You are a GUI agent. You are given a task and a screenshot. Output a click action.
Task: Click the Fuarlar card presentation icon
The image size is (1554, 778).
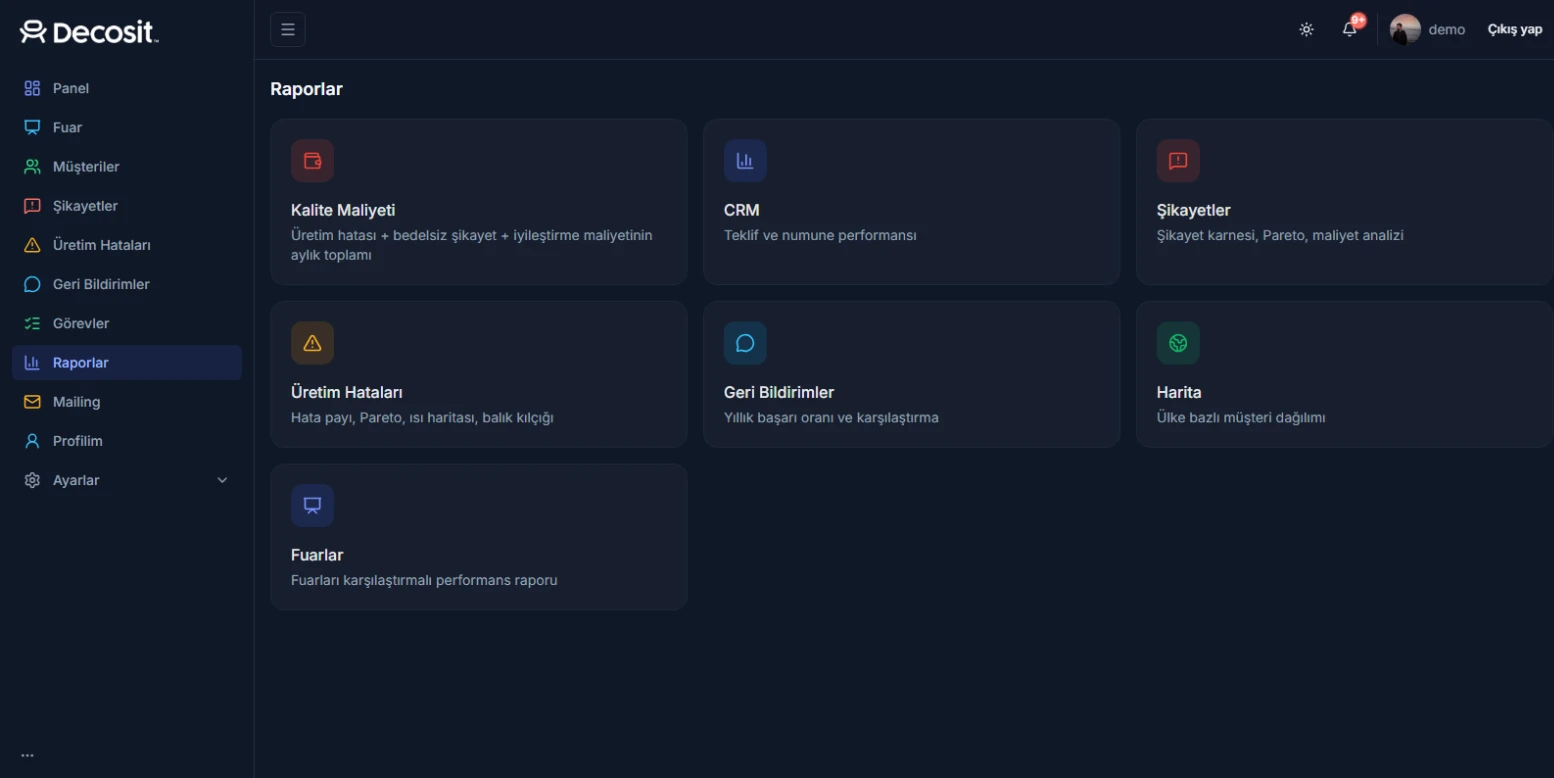coord(312,505)
